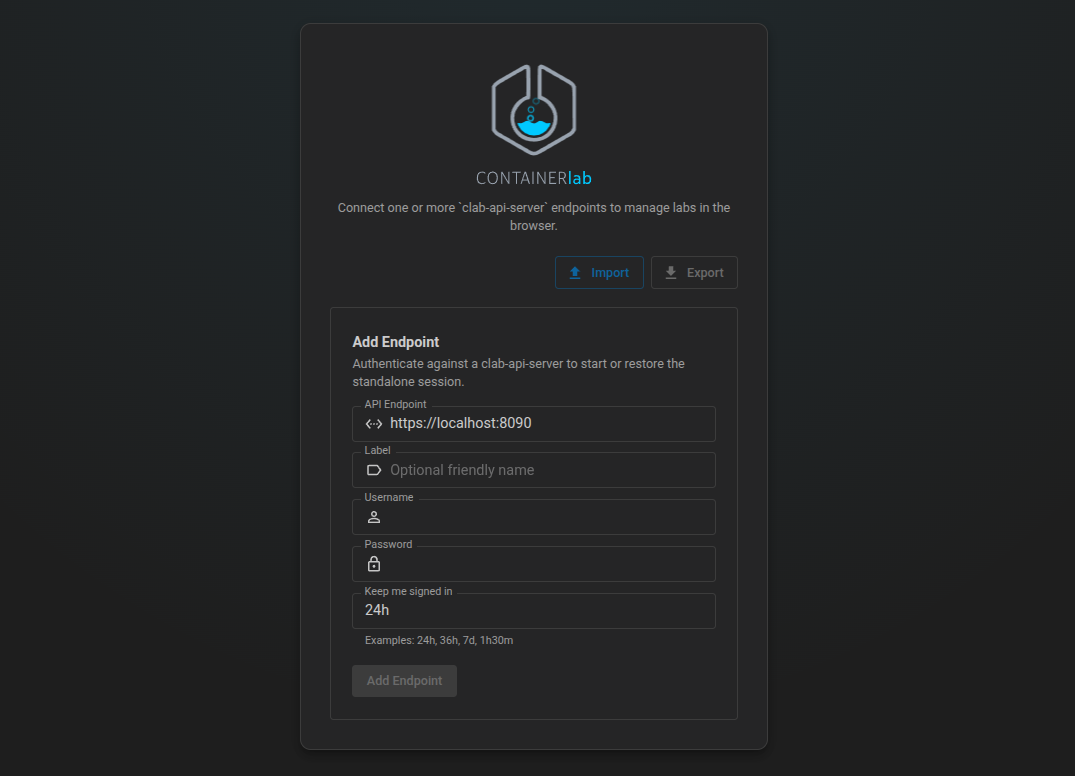Click the API Endpoint link icon

374,424
